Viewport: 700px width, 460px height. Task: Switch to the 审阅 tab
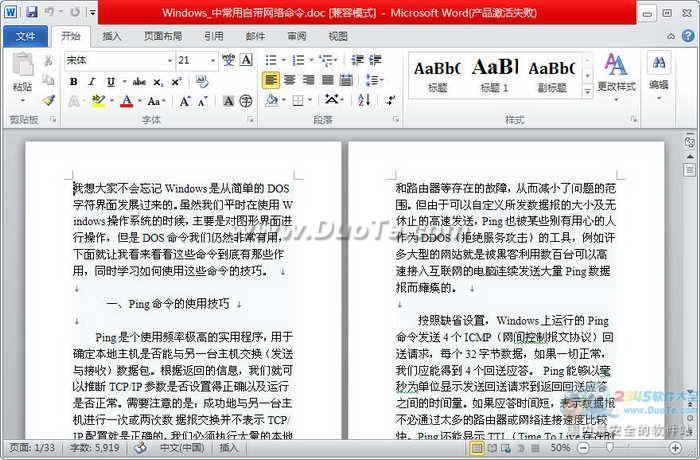point(297,37)
